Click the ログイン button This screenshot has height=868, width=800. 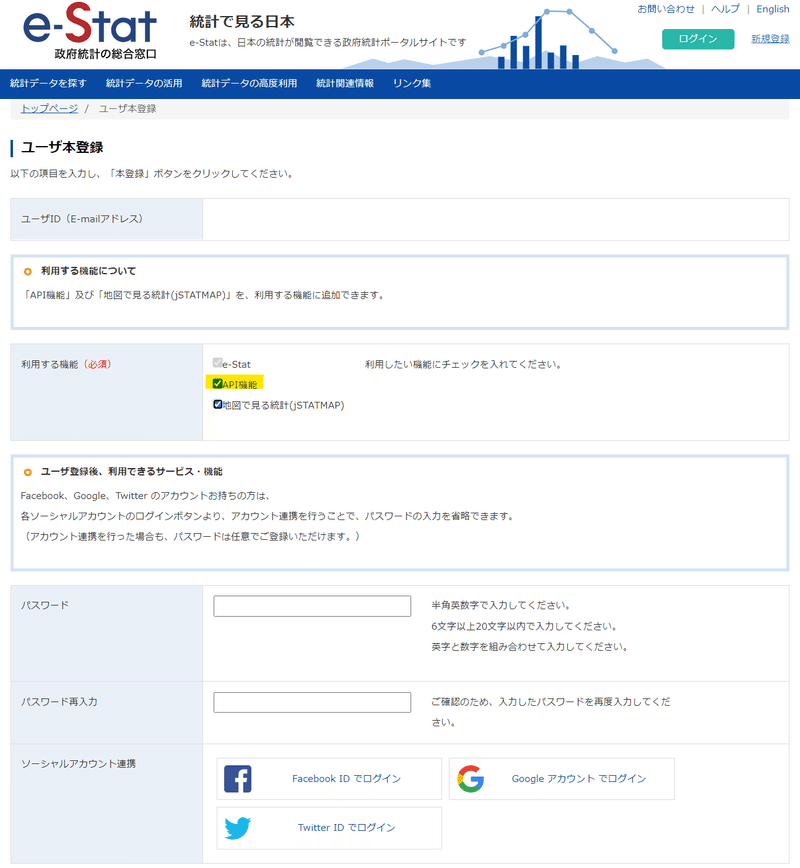[x=698, y=38]
